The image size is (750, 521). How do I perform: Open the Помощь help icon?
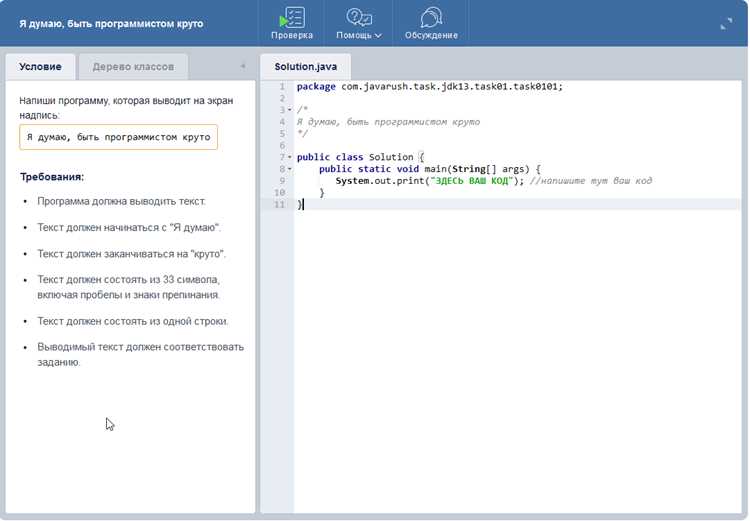[359, 17]
